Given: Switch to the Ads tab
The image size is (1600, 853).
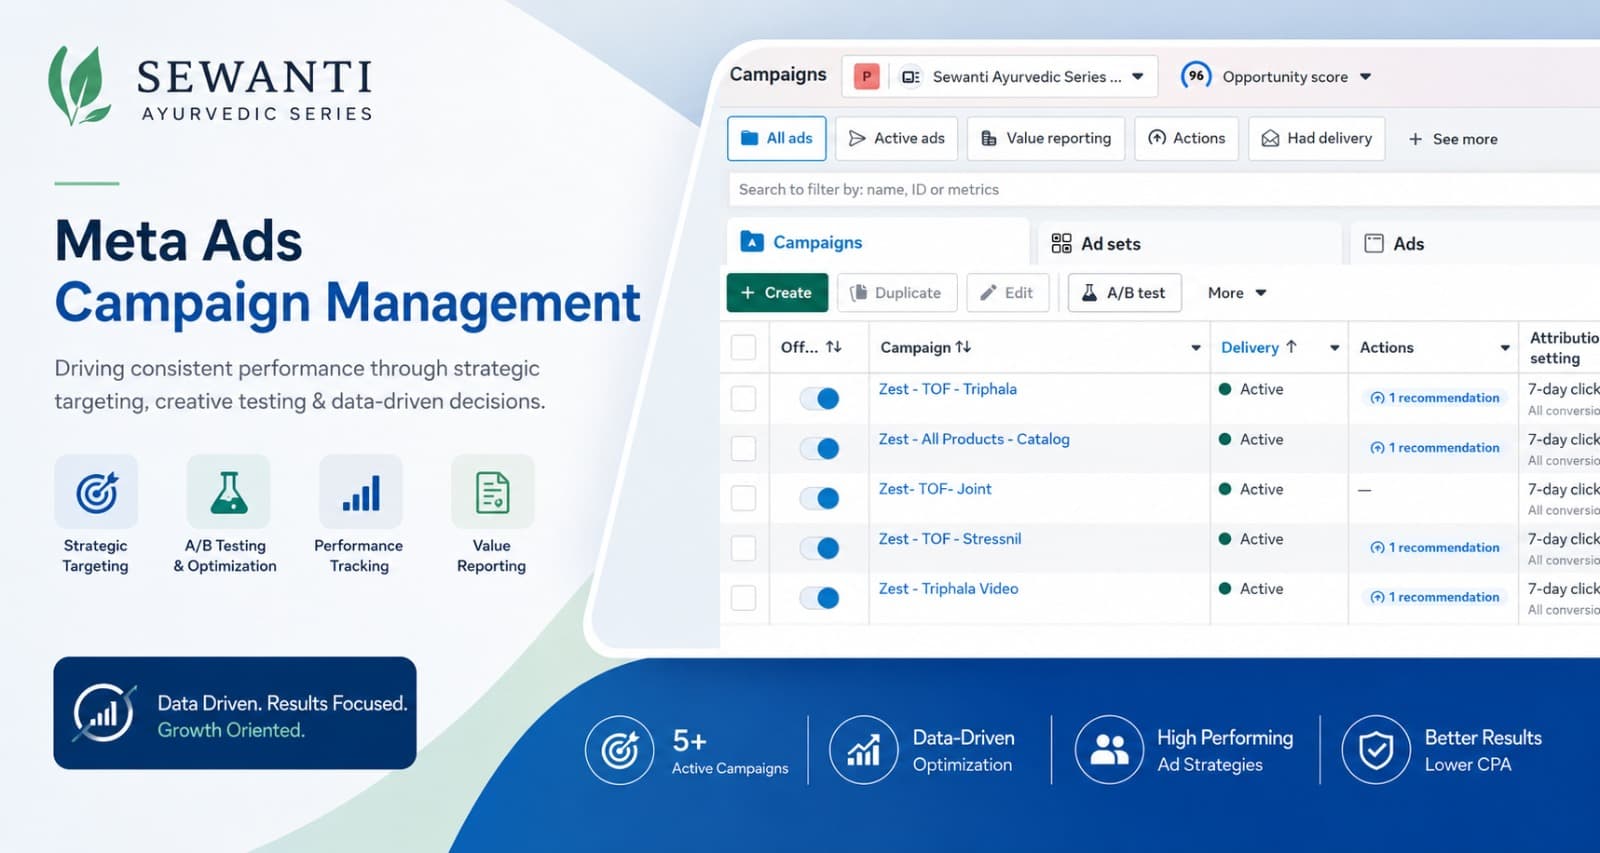Looking at the screenshot, I should click(x=1476, y=243).
